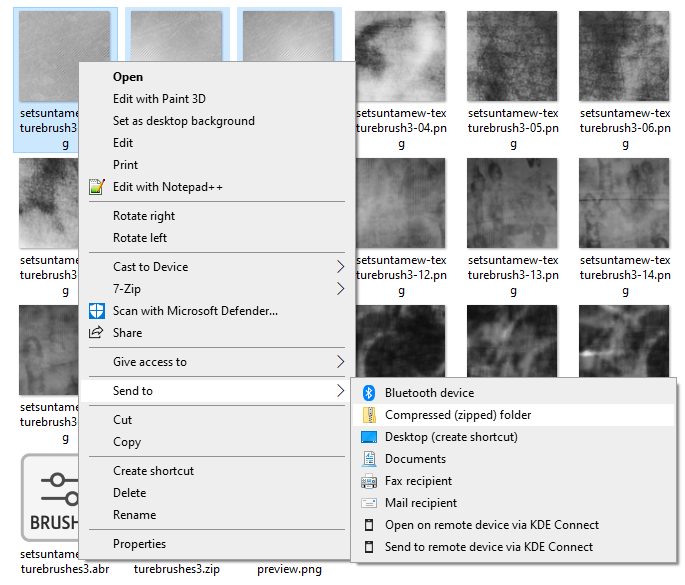
Task: Select Open on remote device via KDE Connect
Action: (491, 525)
